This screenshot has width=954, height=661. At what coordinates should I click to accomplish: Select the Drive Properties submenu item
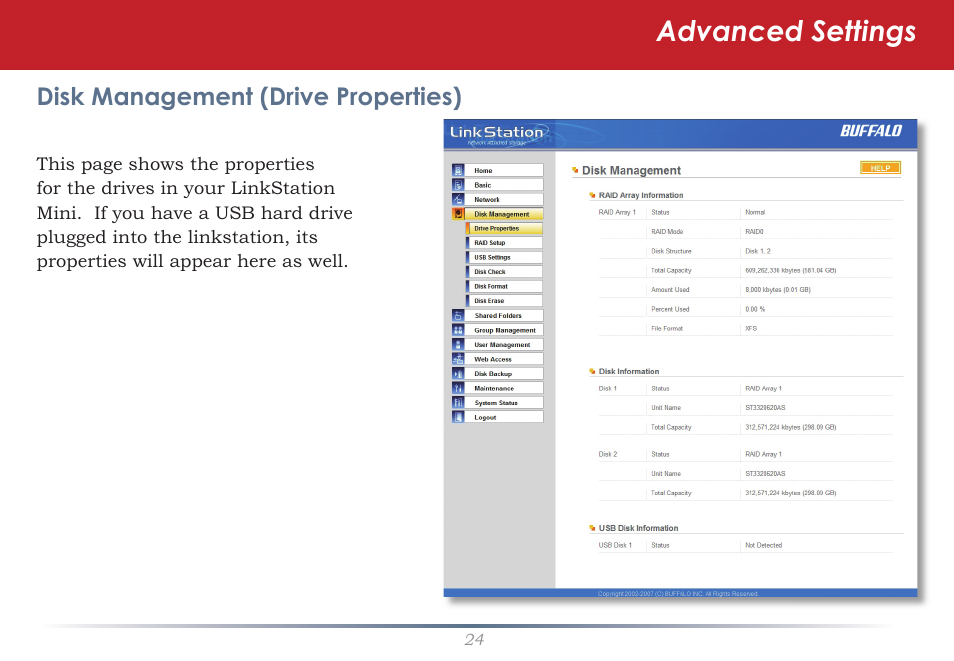[x=504, y=229]
